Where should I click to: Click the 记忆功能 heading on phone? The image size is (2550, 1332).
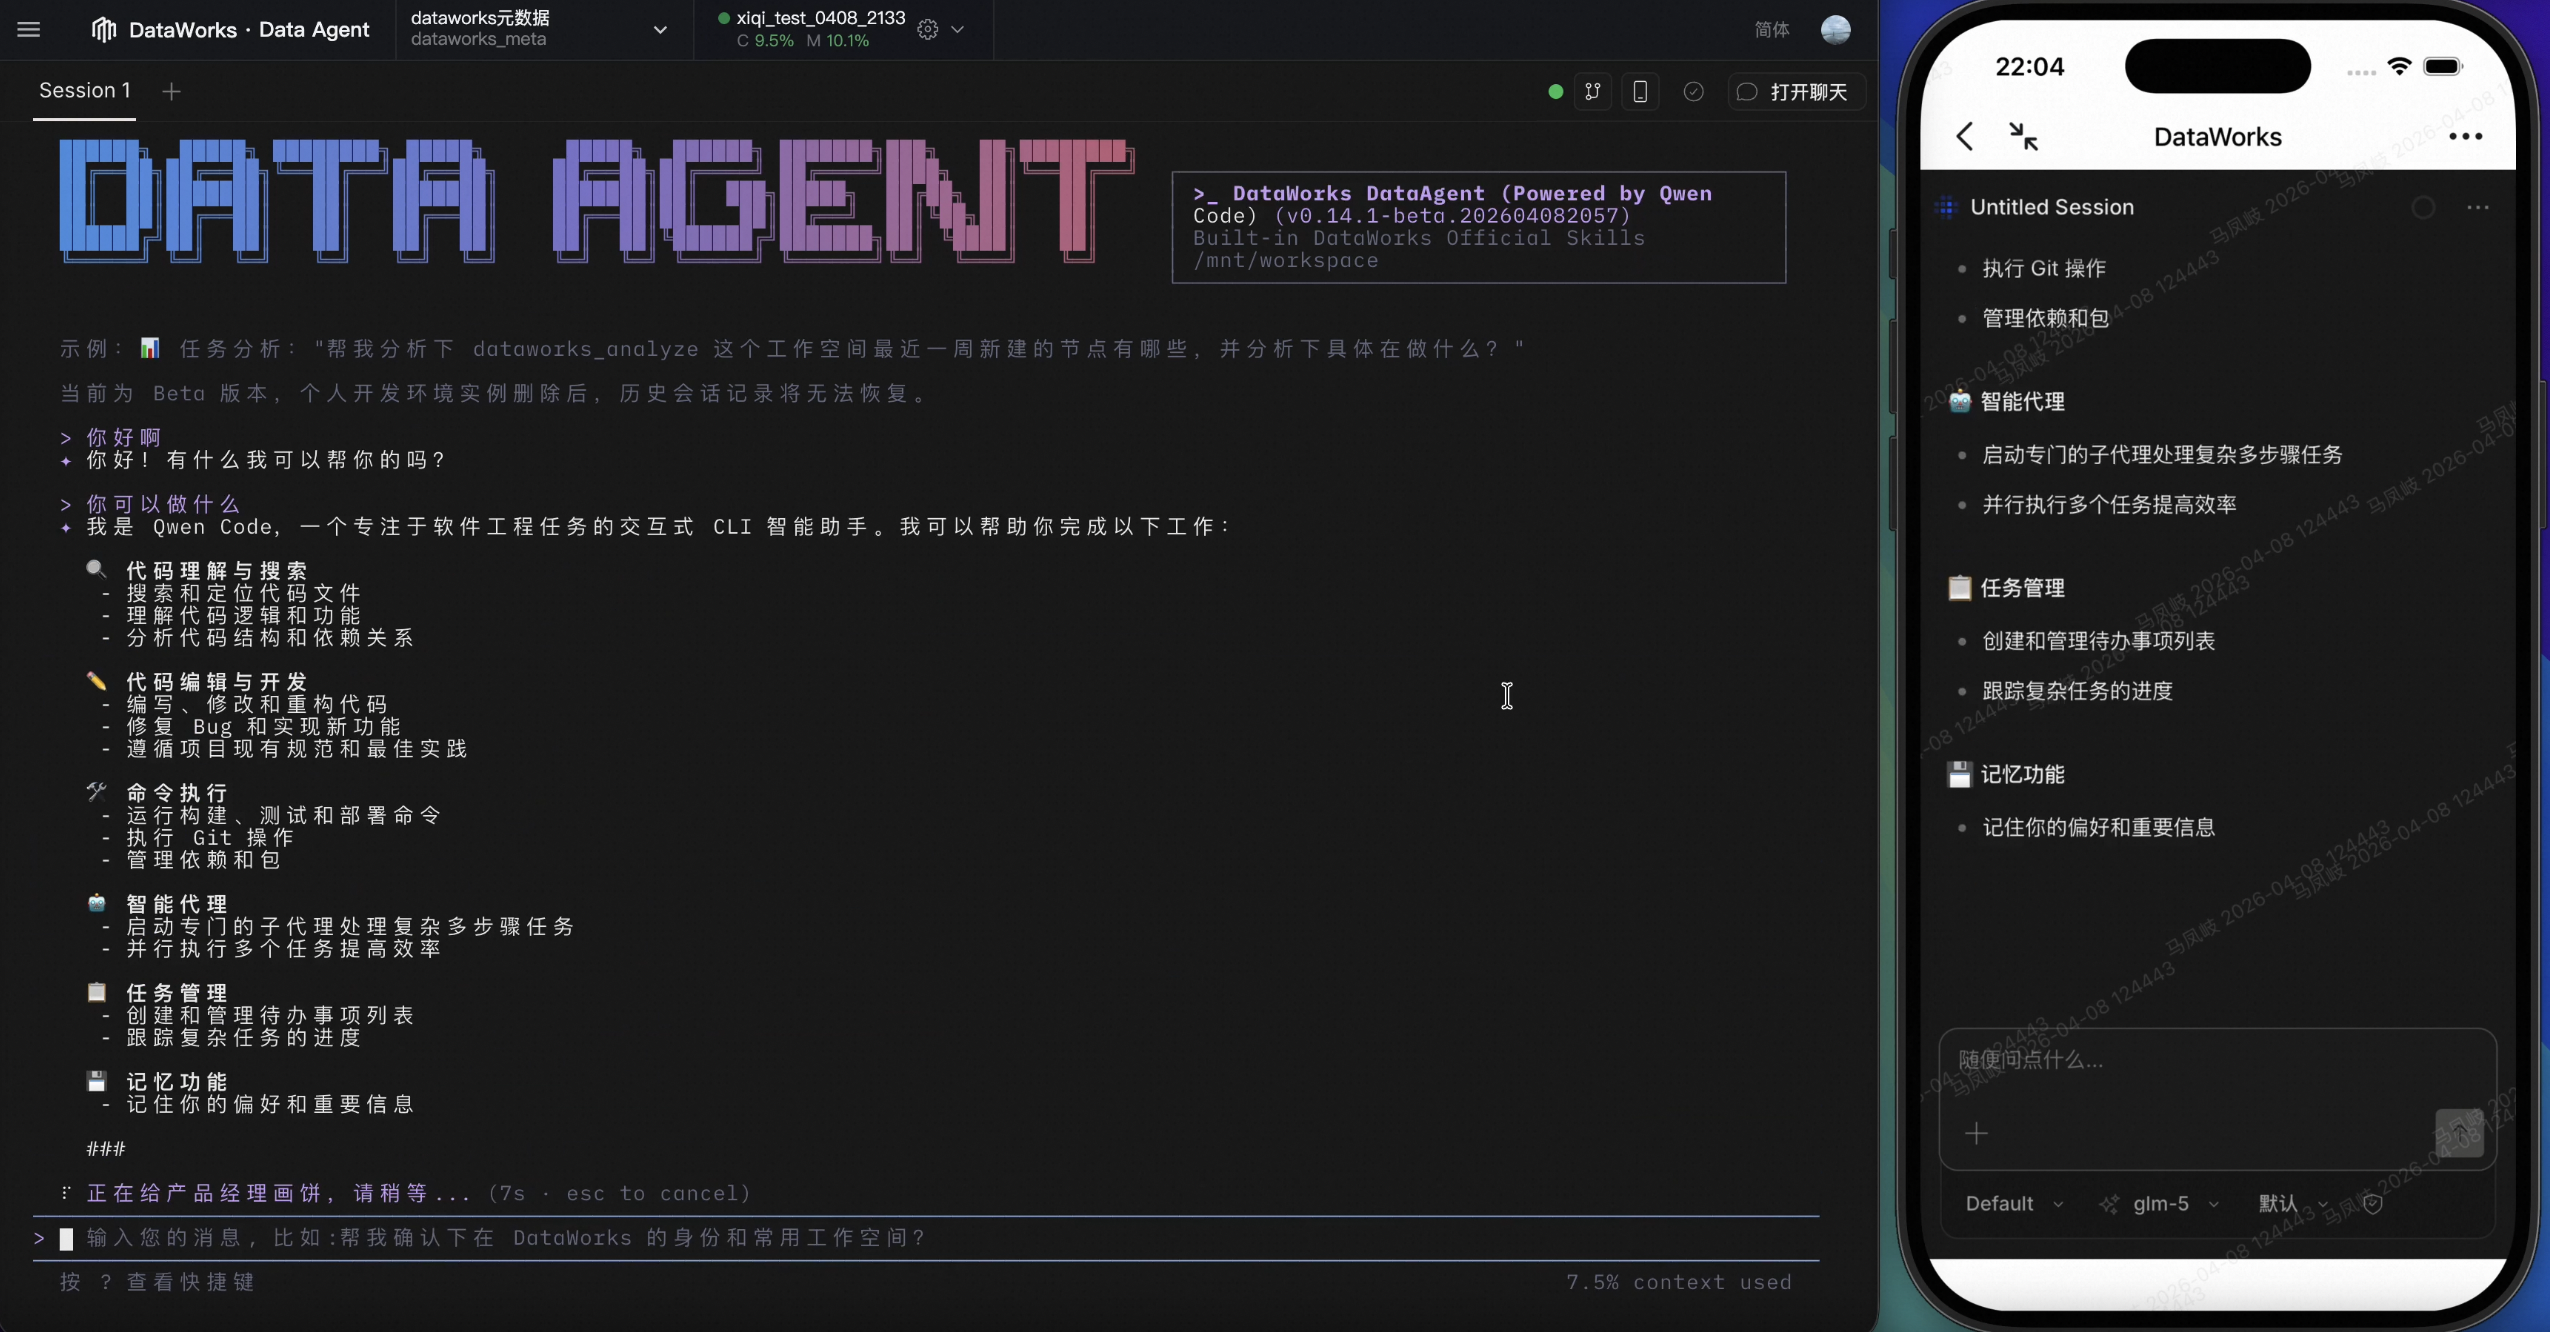click(x=2022, y=774)
